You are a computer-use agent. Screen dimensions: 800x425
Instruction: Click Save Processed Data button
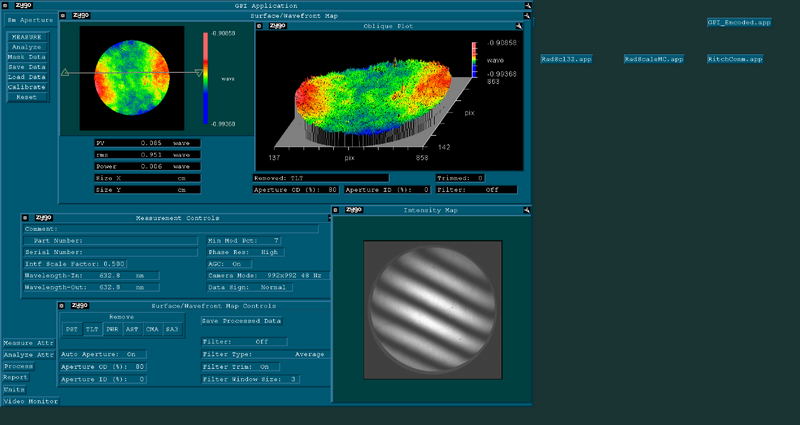click(242, 321)
